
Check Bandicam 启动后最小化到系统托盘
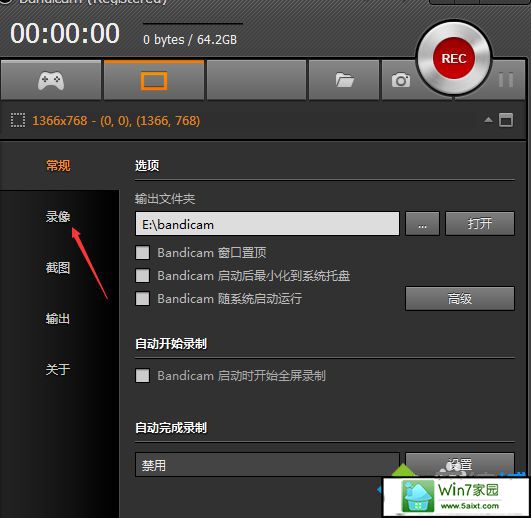click(142, 276)
